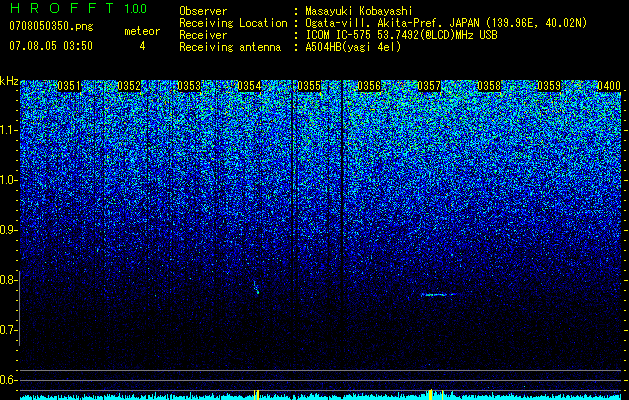Click the short meteor echo near 0354
This screenshot has width=629, height=400.
(256, 287)
